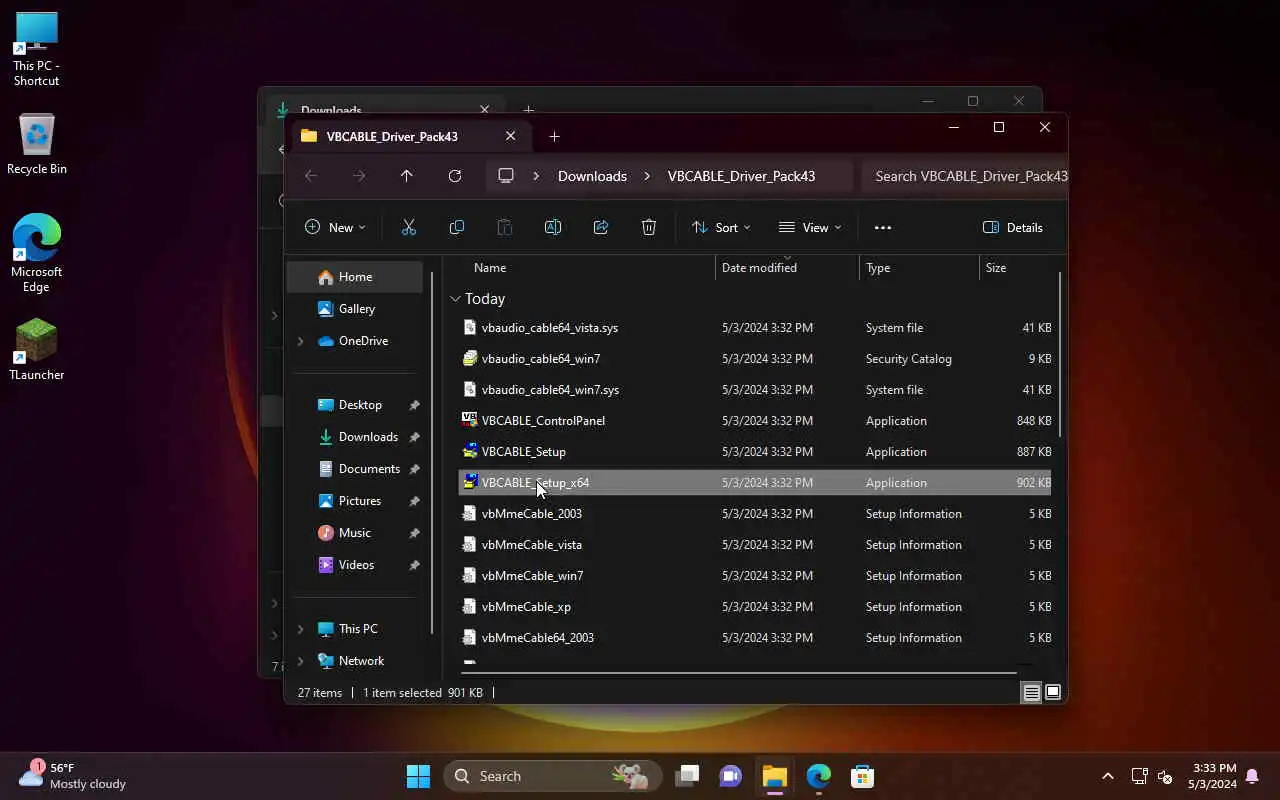1280x800 pixels.
Task: Click the taskbar Search box
Action: [552, 776]
